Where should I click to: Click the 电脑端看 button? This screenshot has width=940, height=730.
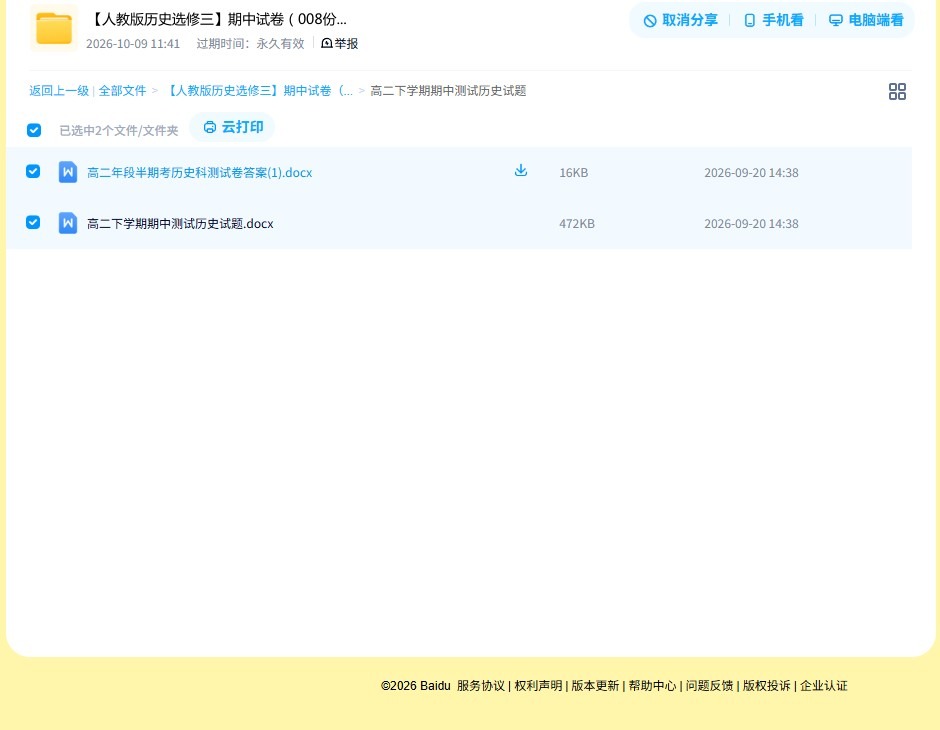(866, 20)
